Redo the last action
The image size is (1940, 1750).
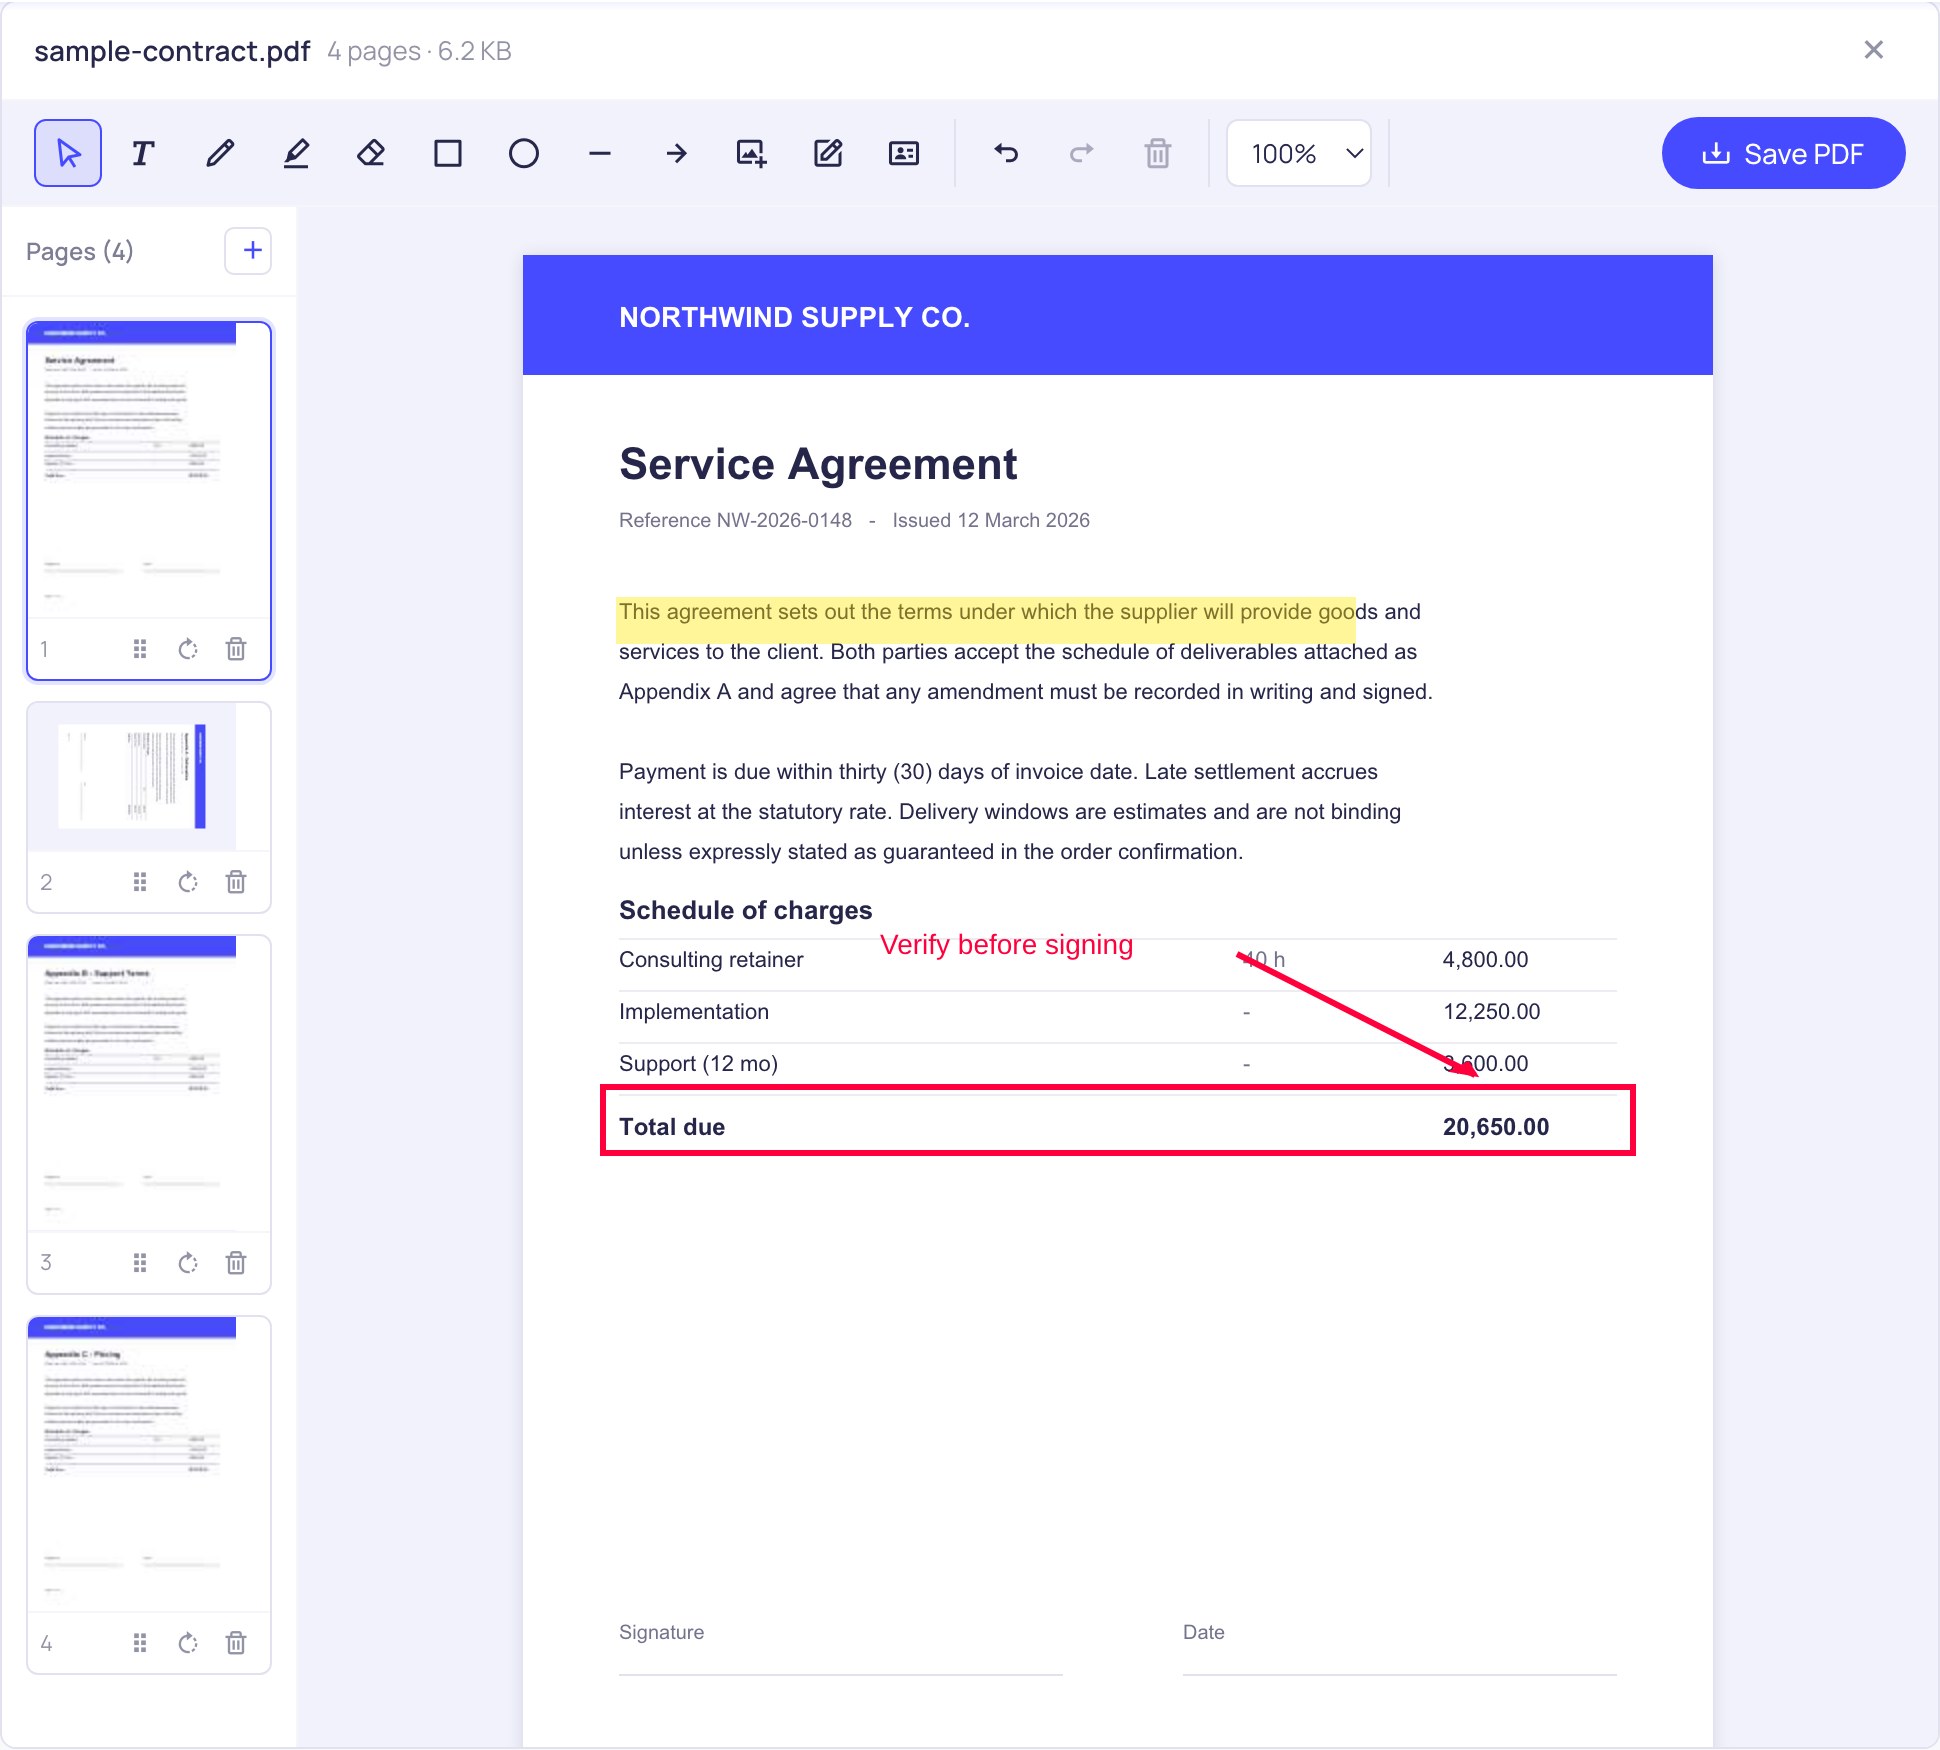tap(1082, 153)
